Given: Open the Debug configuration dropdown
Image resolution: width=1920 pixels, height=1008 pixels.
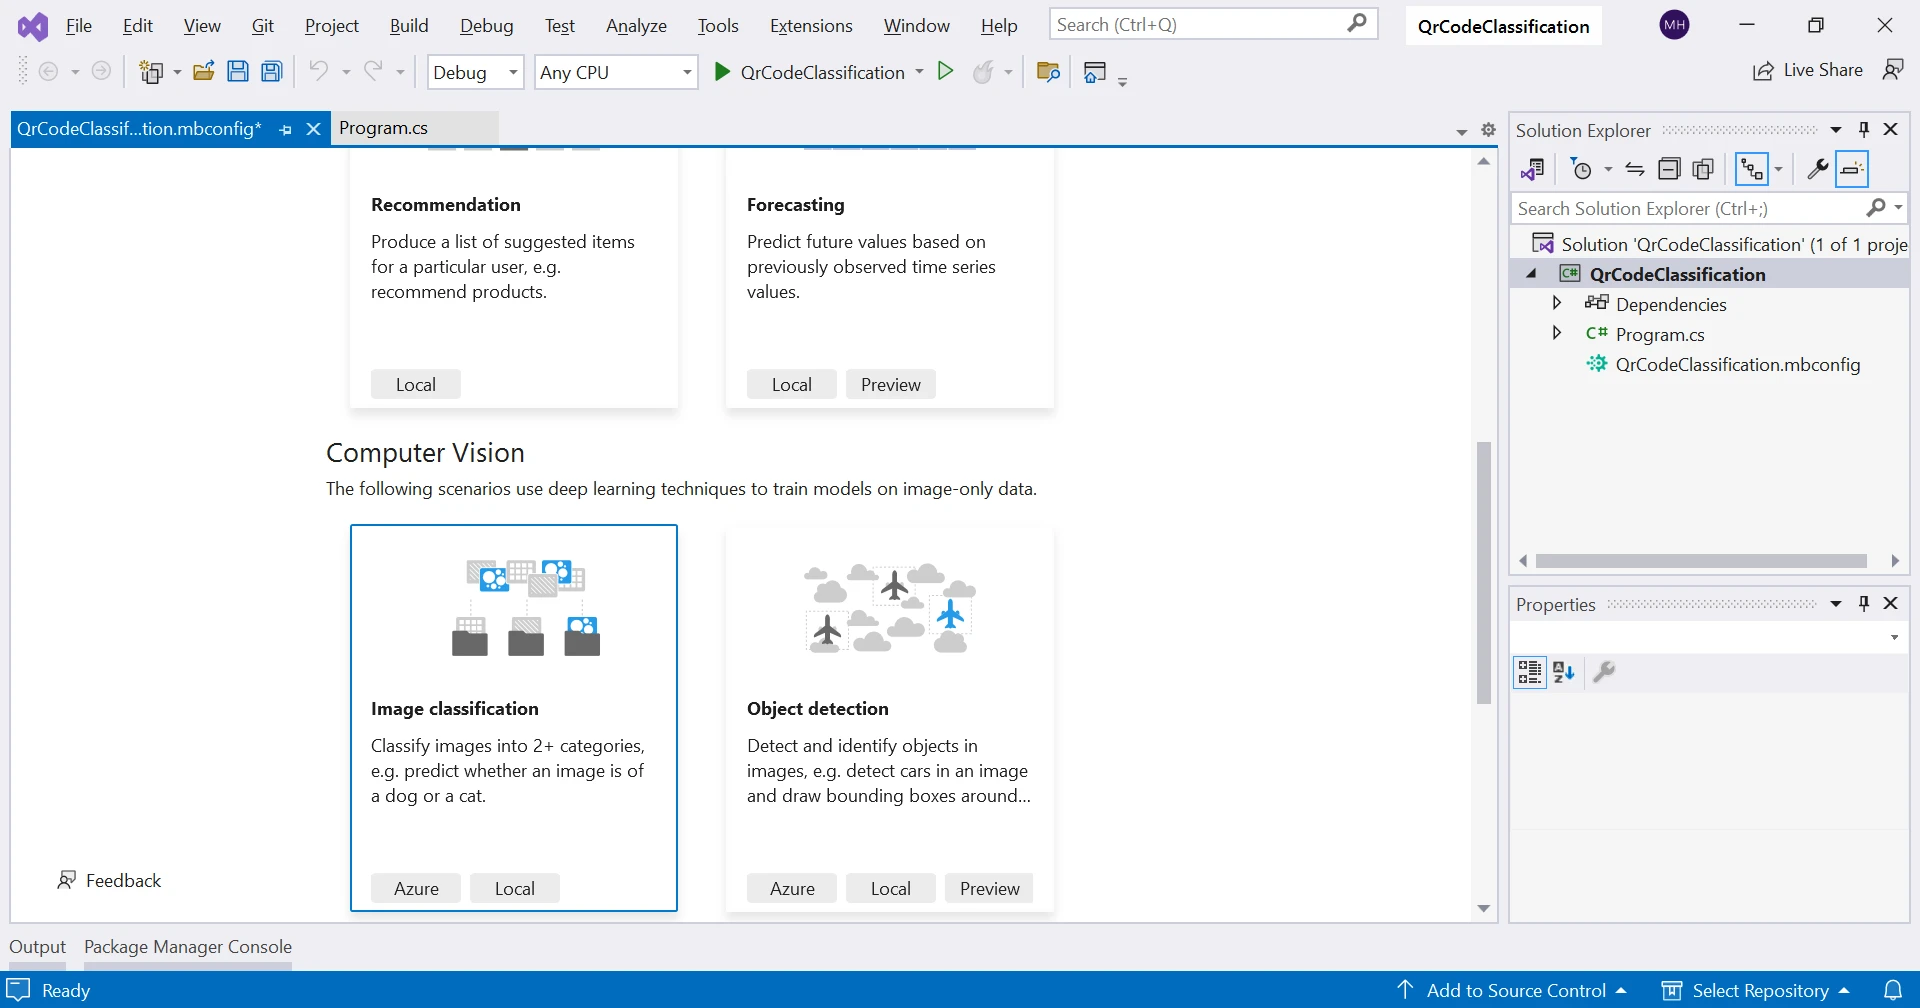Looking at the screenshot, I should 475,72.
